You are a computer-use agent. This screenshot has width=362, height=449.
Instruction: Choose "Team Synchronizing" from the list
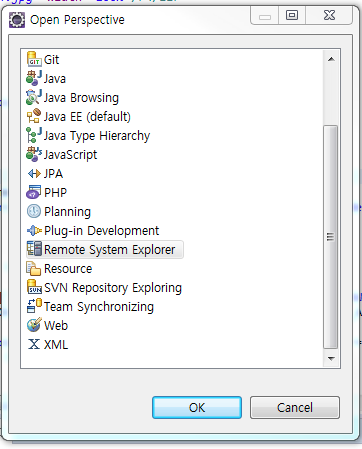click(99, 307)
